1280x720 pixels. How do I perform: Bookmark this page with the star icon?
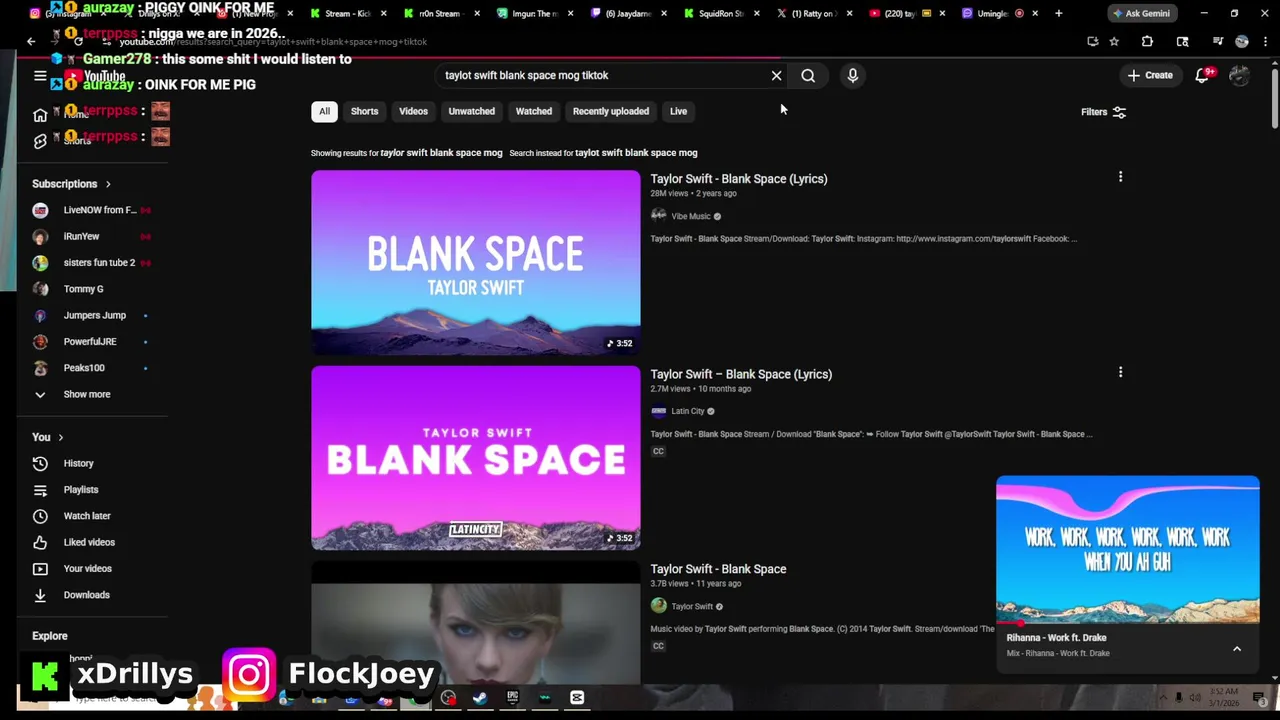(1114, 41)
